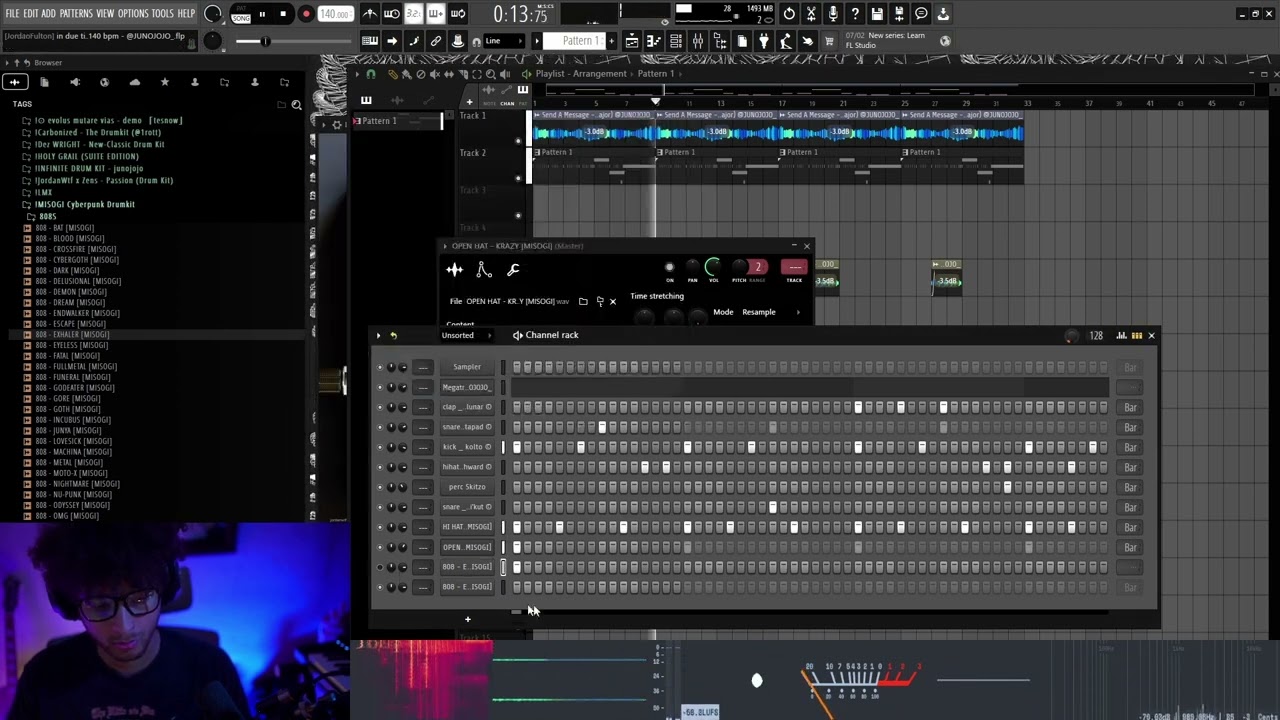
Task: Select 808 - NIGHTMARE [MISOGI] sample
Action: click(x=78, y=484)
